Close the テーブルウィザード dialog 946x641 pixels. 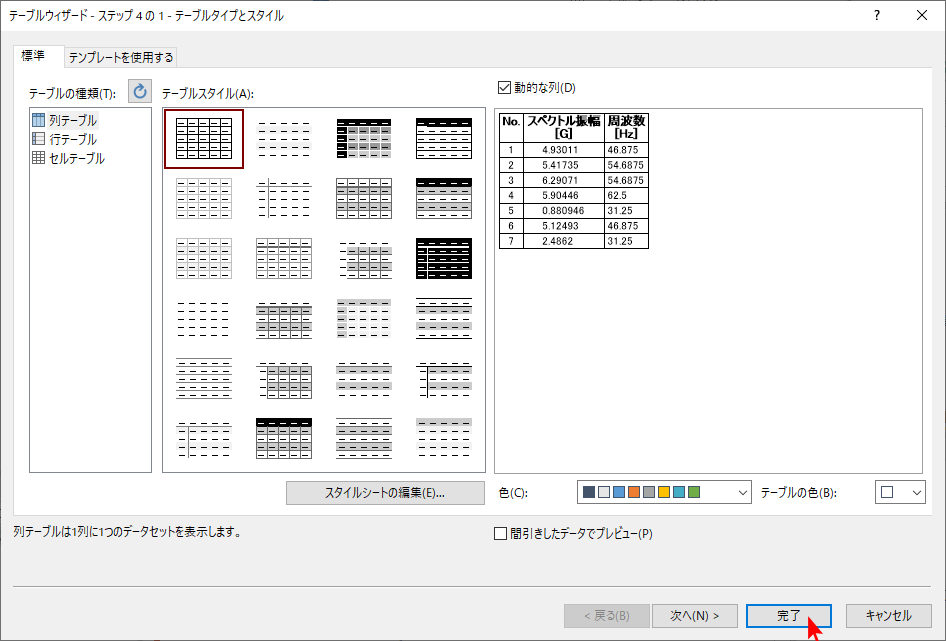(922, 16)
